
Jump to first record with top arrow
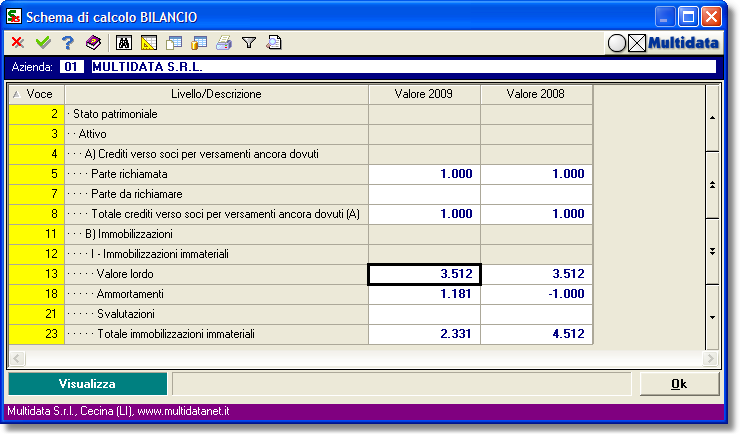712,118
